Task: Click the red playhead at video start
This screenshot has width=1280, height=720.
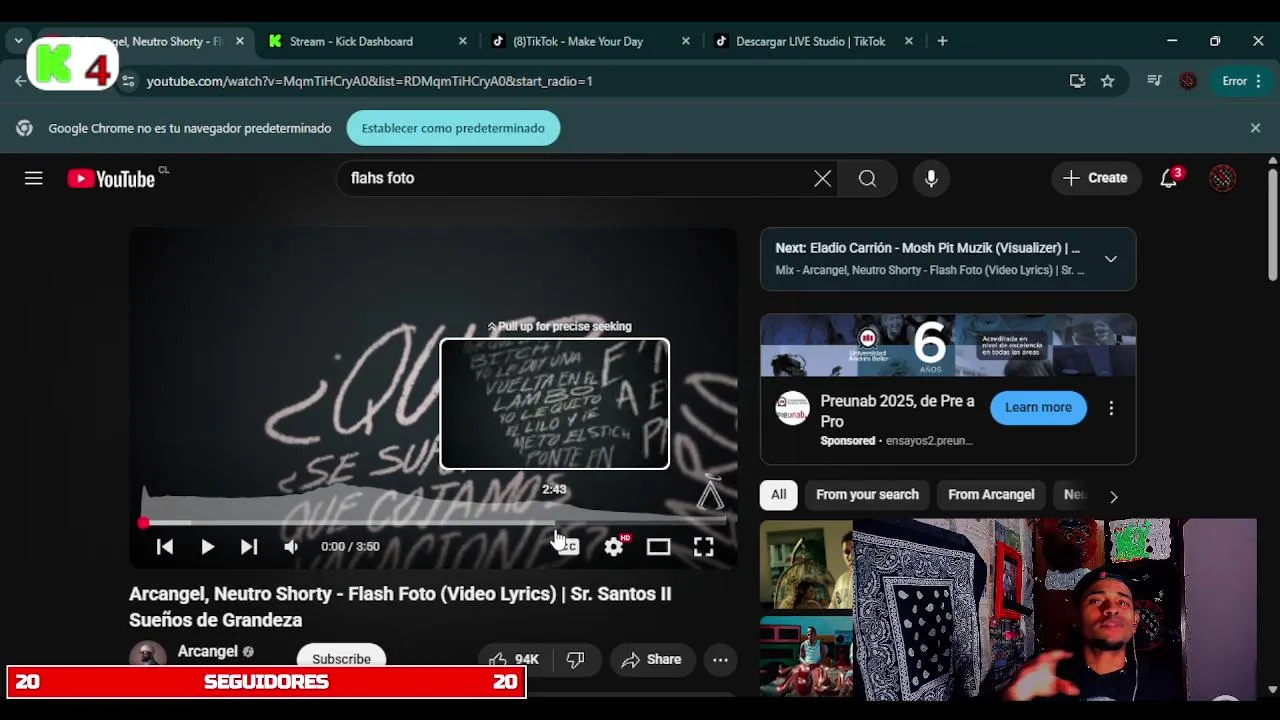Action: [x=143, y=522]
